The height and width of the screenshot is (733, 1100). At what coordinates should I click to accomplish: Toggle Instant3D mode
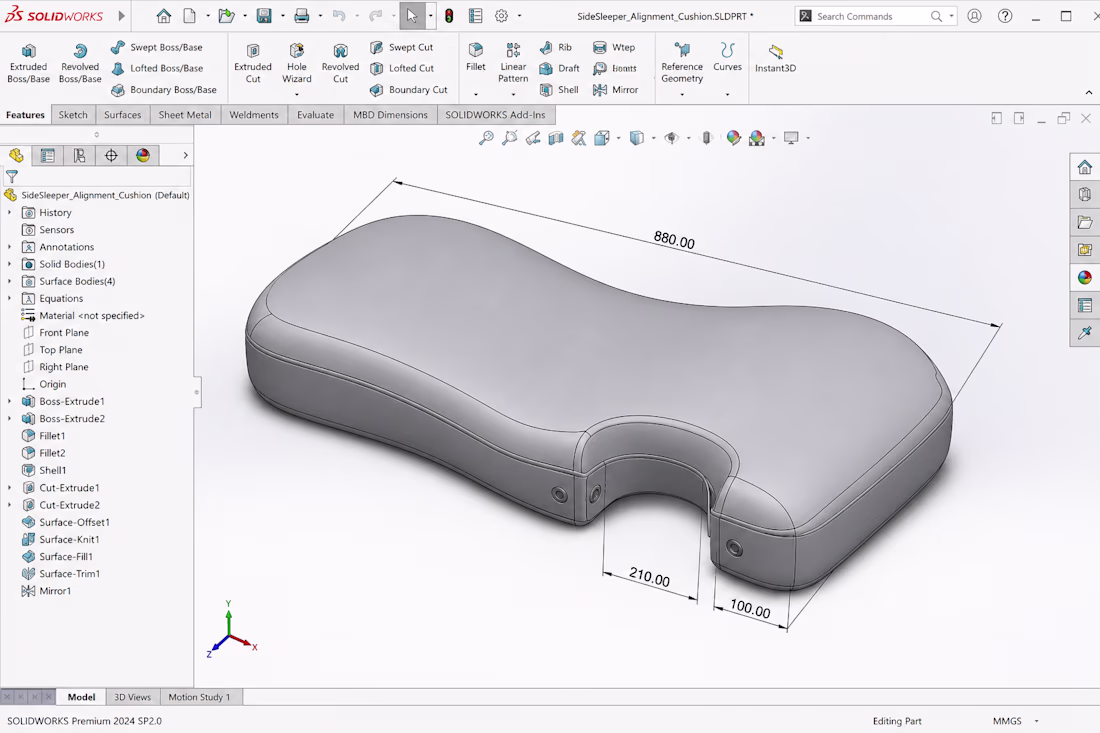tap(775, 57)
